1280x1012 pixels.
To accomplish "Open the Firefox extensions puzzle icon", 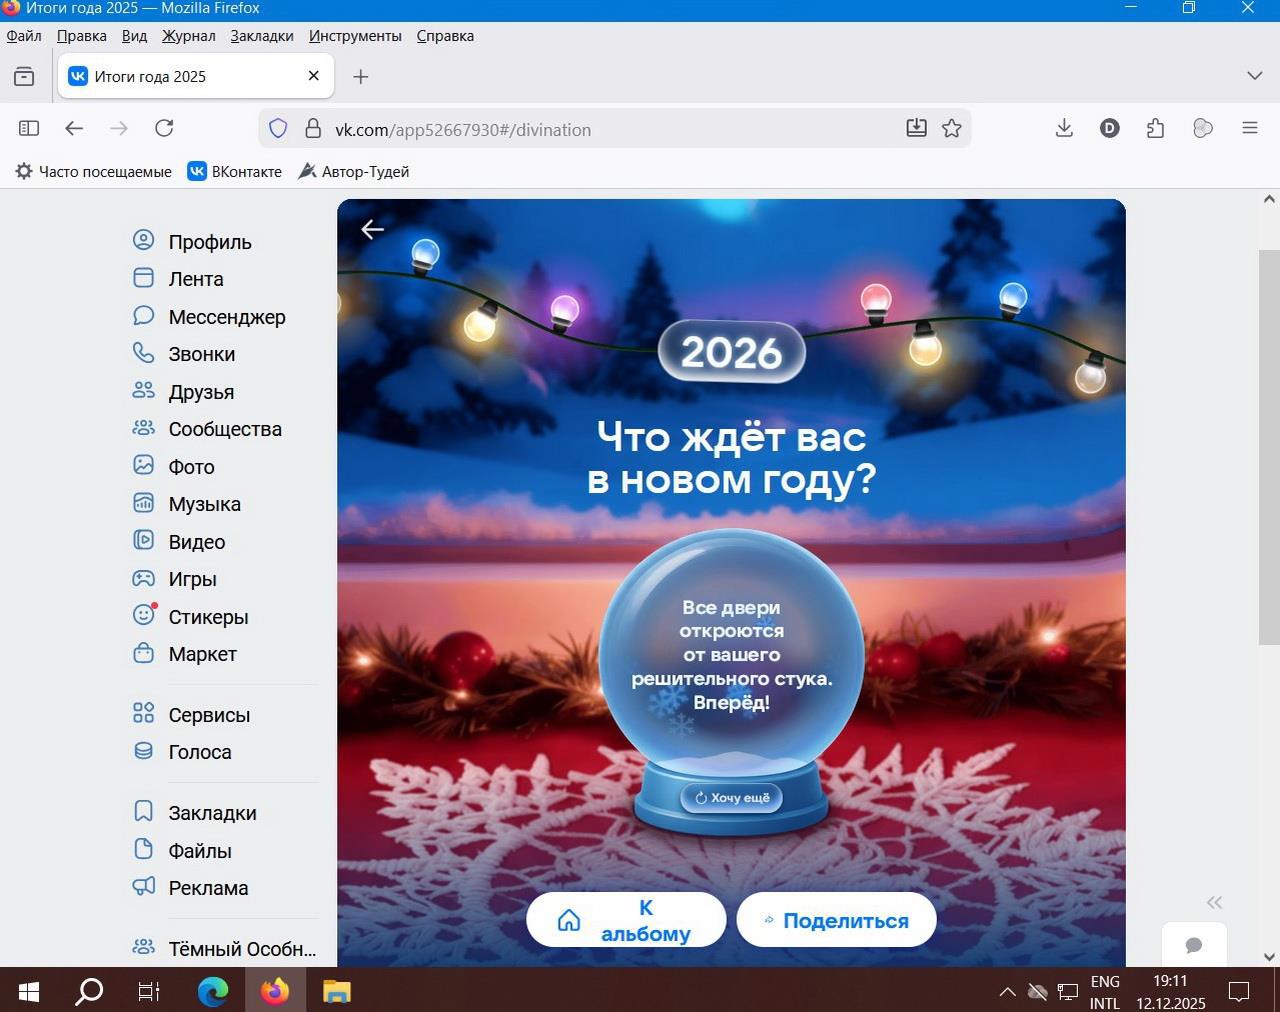I will [x=1155, y=128].
